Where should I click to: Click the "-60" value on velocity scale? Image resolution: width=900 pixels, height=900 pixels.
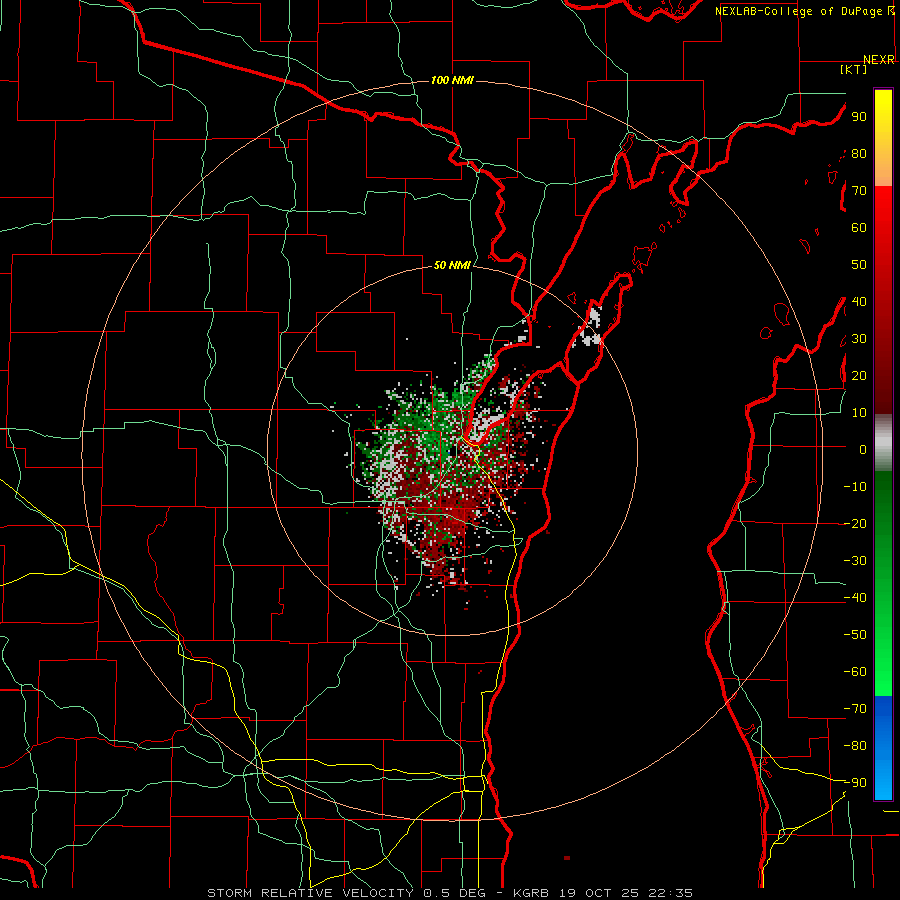(855, 672)
